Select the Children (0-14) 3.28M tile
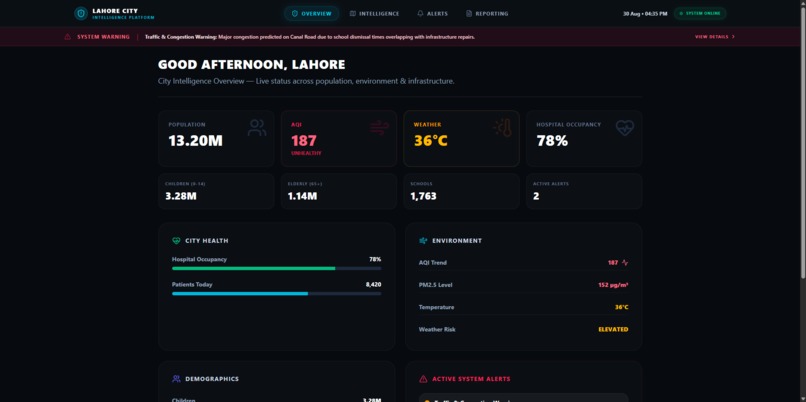Image resolution: width=806 pixels, height=402 pixels. tap(216, 191)
